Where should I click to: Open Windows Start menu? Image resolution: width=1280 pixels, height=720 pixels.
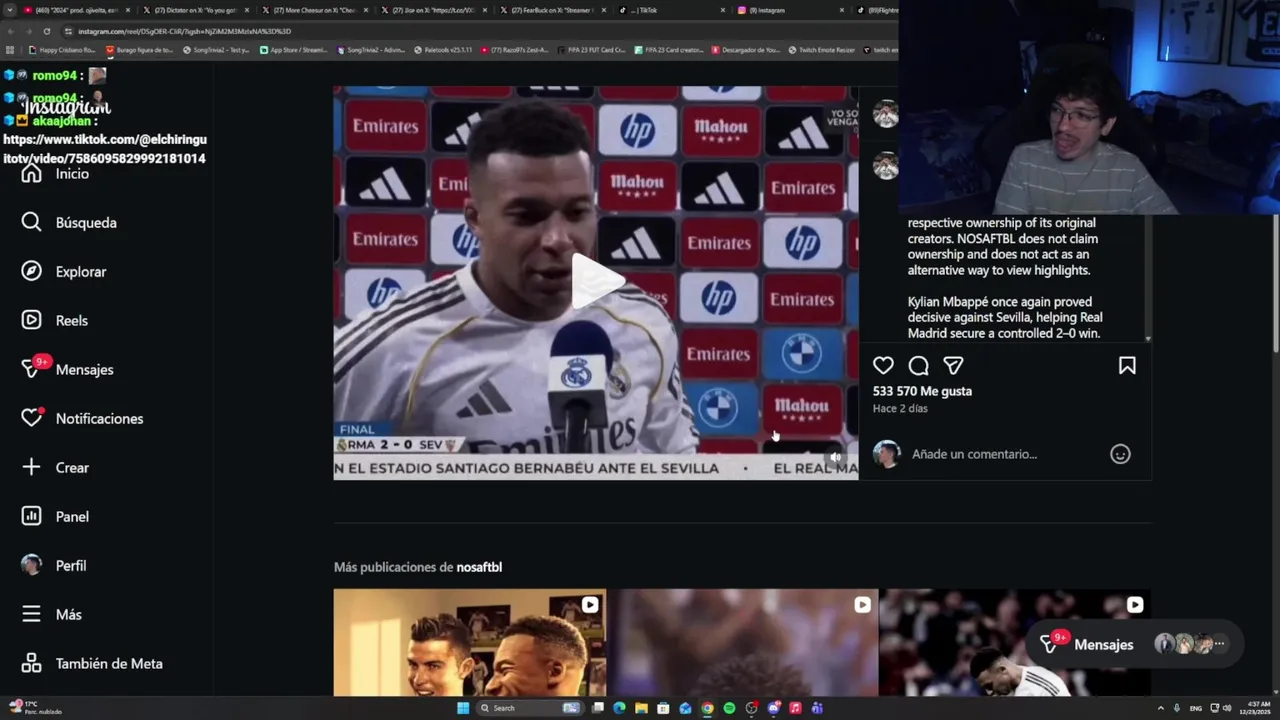463,708
